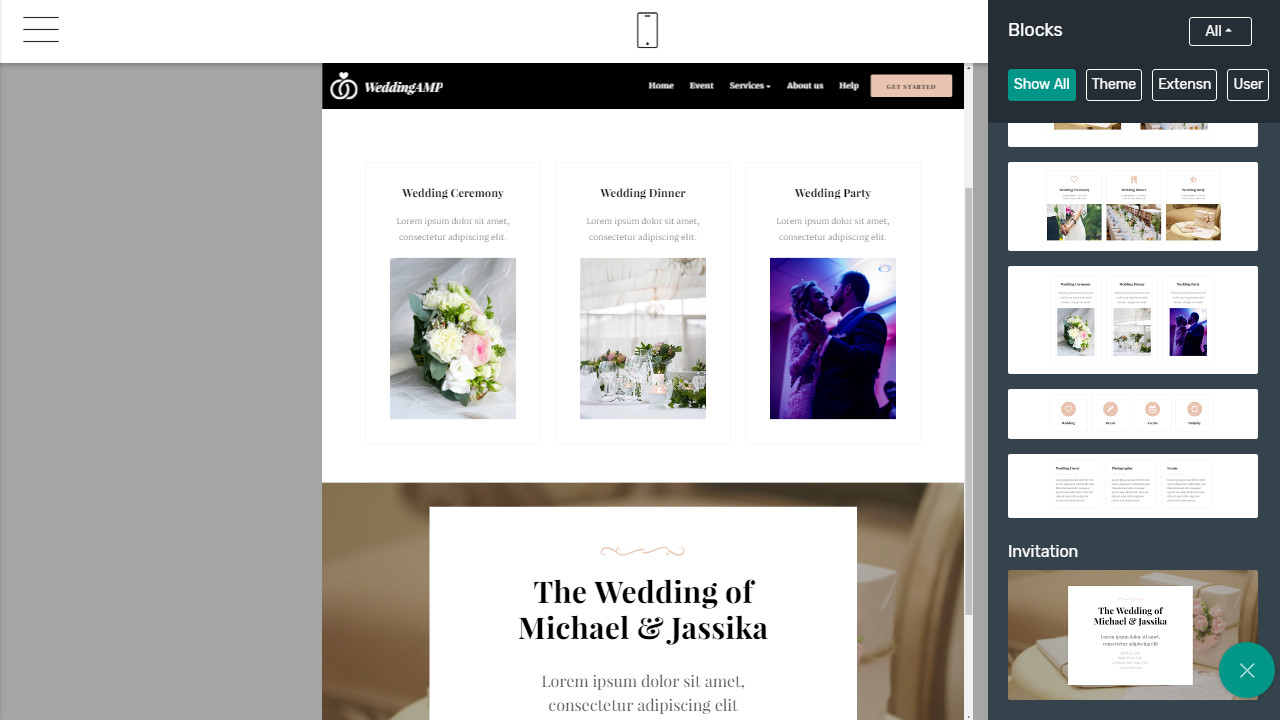This screenshot has width=1280, height=720.
Task: Click the About us nav link
Action: click(804, 86)
